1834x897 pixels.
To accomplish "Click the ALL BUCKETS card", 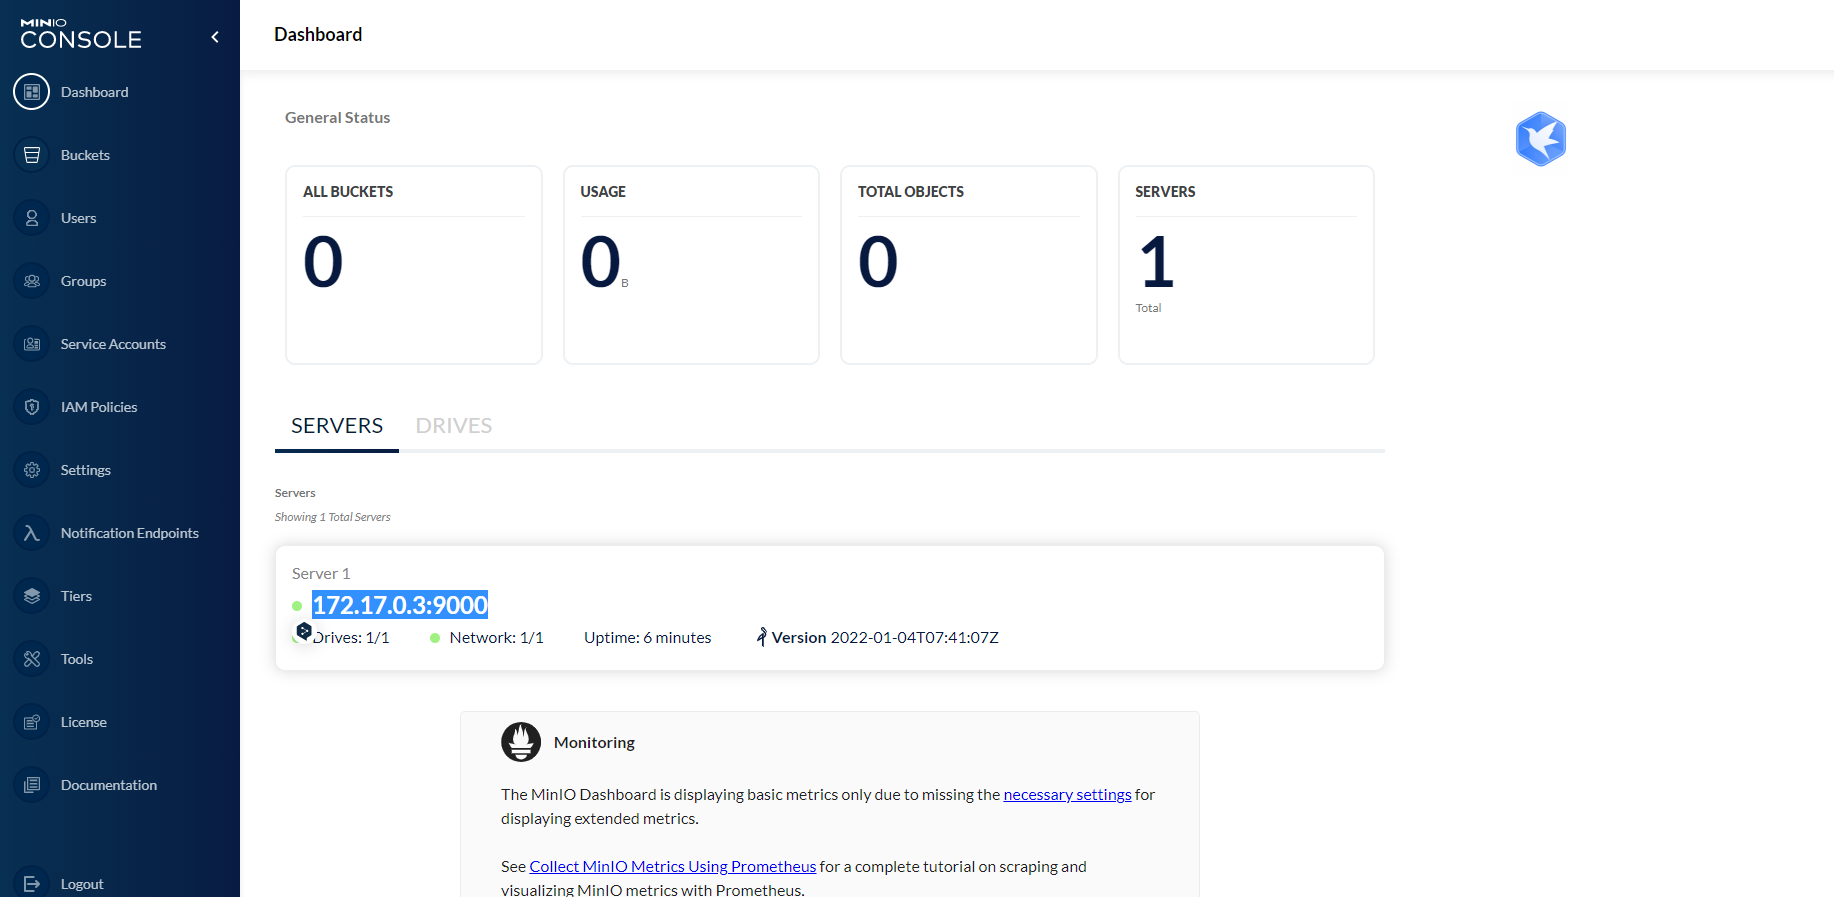I will click(x=414, y=265).
